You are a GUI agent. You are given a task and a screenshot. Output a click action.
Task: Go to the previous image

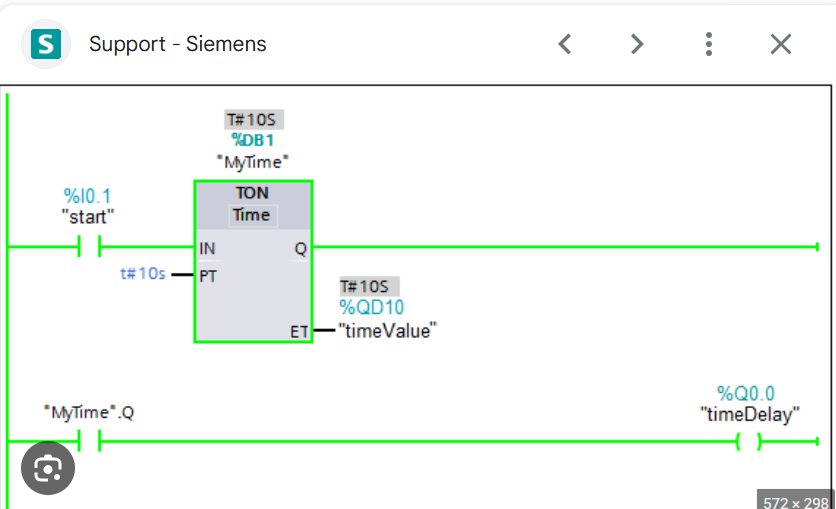(x=565, y=44)
